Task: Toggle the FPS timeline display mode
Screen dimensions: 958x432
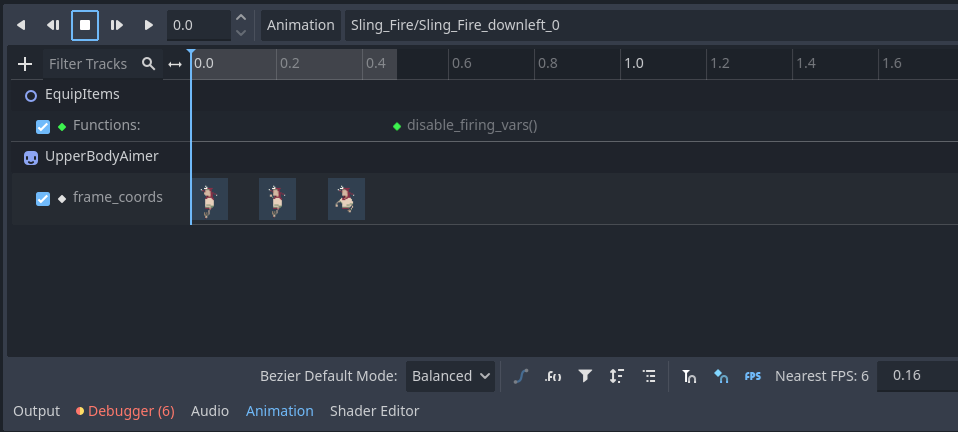Action: point(753,376)
